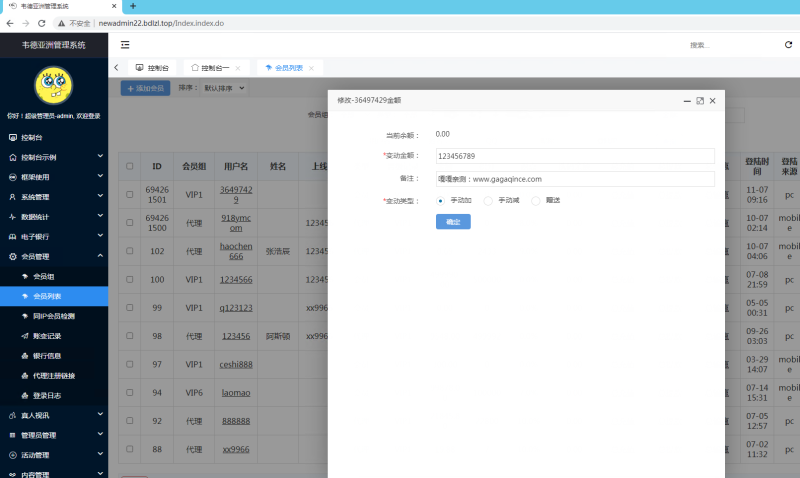Open 登录日志 in sidebar submenu
This screenshot has height=478, width=800.
coord(54,396)
